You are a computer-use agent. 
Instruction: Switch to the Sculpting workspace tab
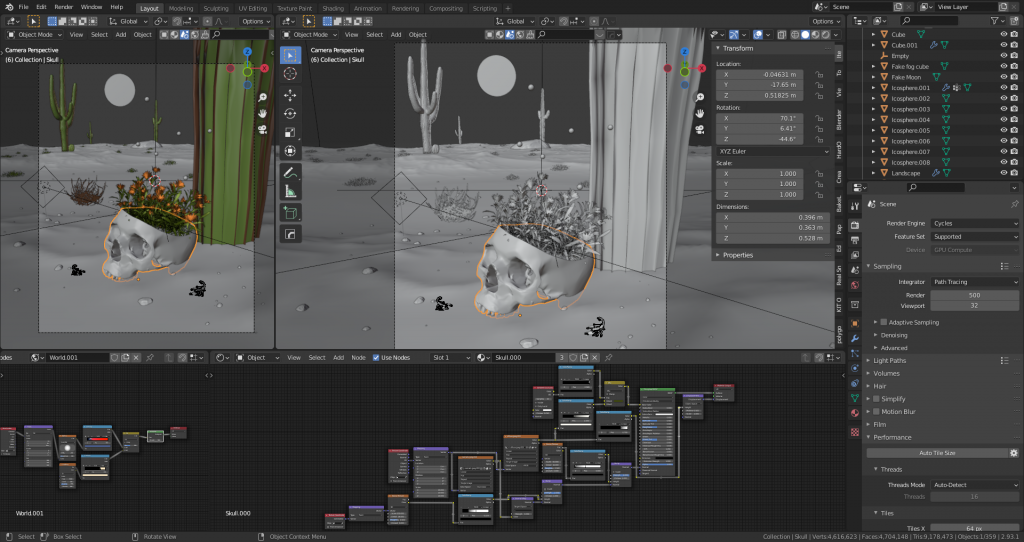pos(215,8)
